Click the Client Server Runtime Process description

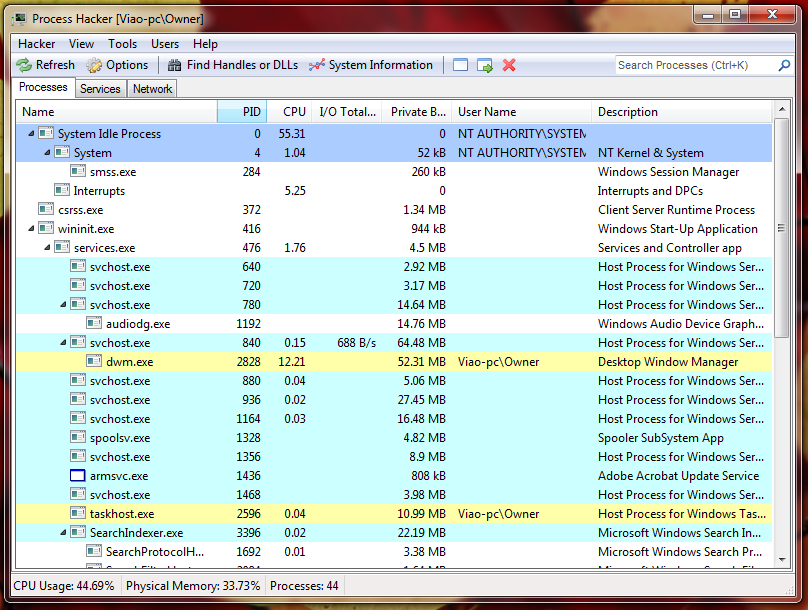point(676,210)
